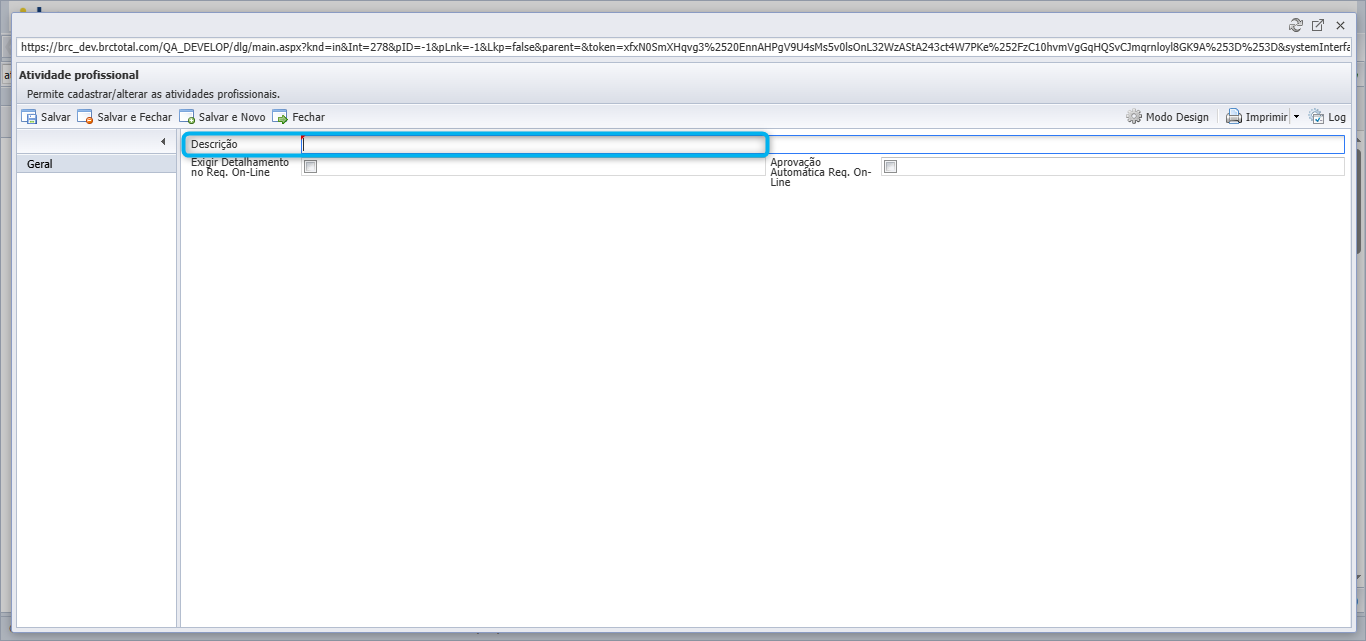Click the dialog URL address field

[685, 47]
